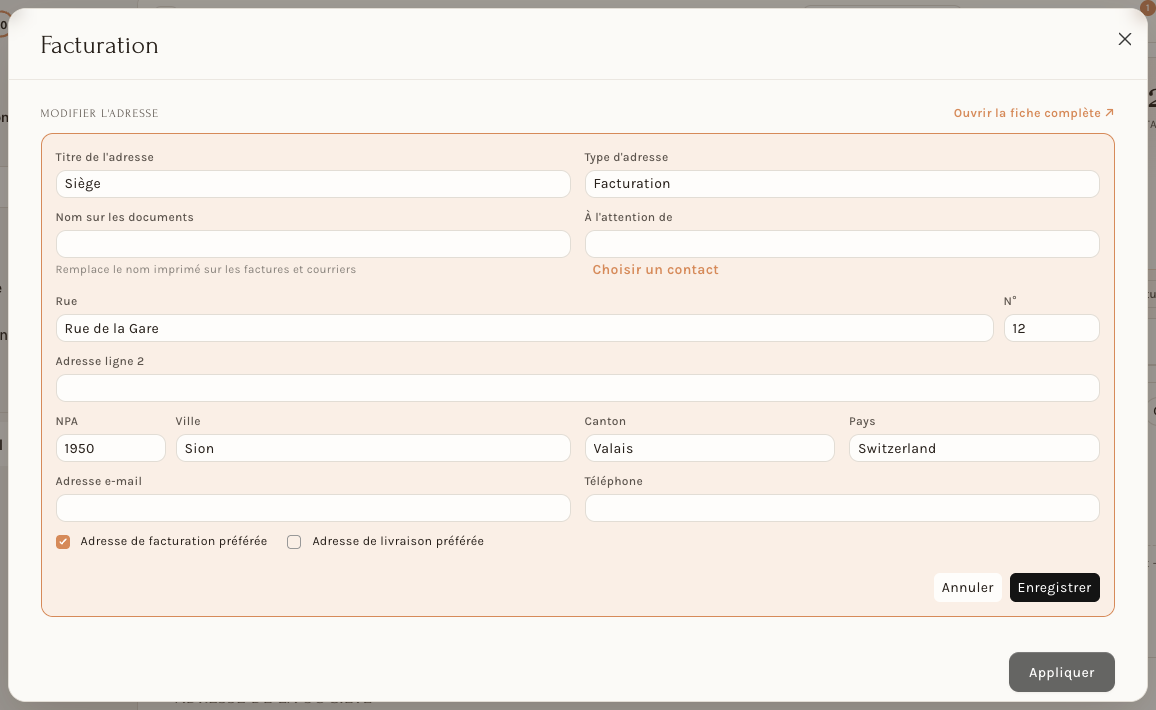Uncheck Adresse de facturation préférée checkbox
This screenshot has height=710, width=1156.
[x=63, y=542]
